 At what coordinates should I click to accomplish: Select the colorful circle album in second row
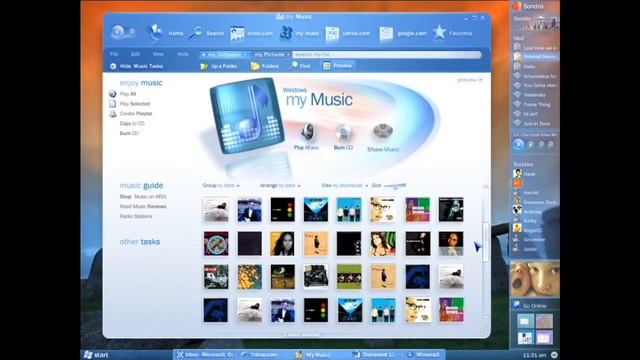click(216, 244)
